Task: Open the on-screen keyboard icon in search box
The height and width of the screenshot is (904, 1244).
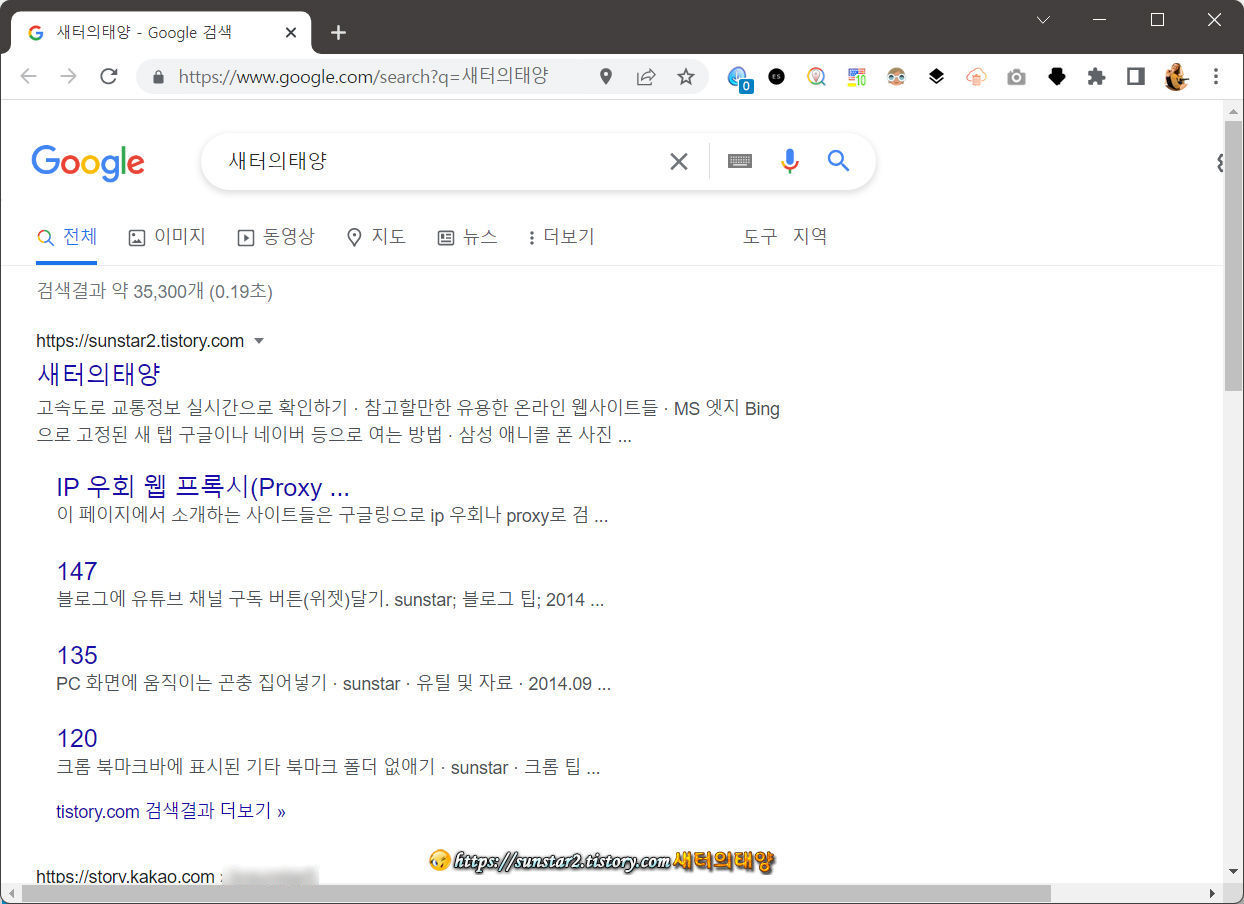Action: (x=739, y=161)
